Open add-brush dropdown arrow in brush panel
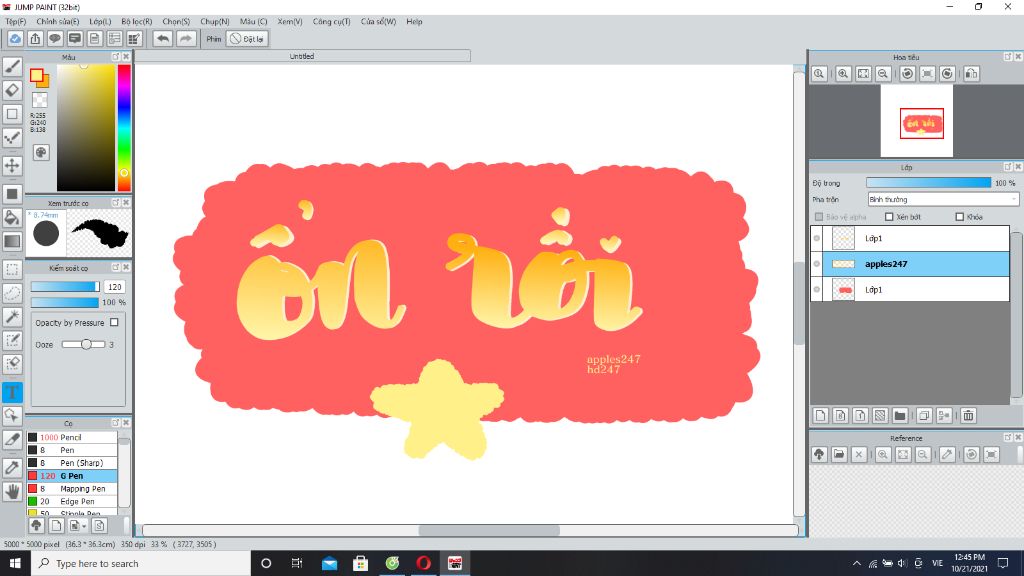Screen dimensions: 1024x576 coord(84,526)
